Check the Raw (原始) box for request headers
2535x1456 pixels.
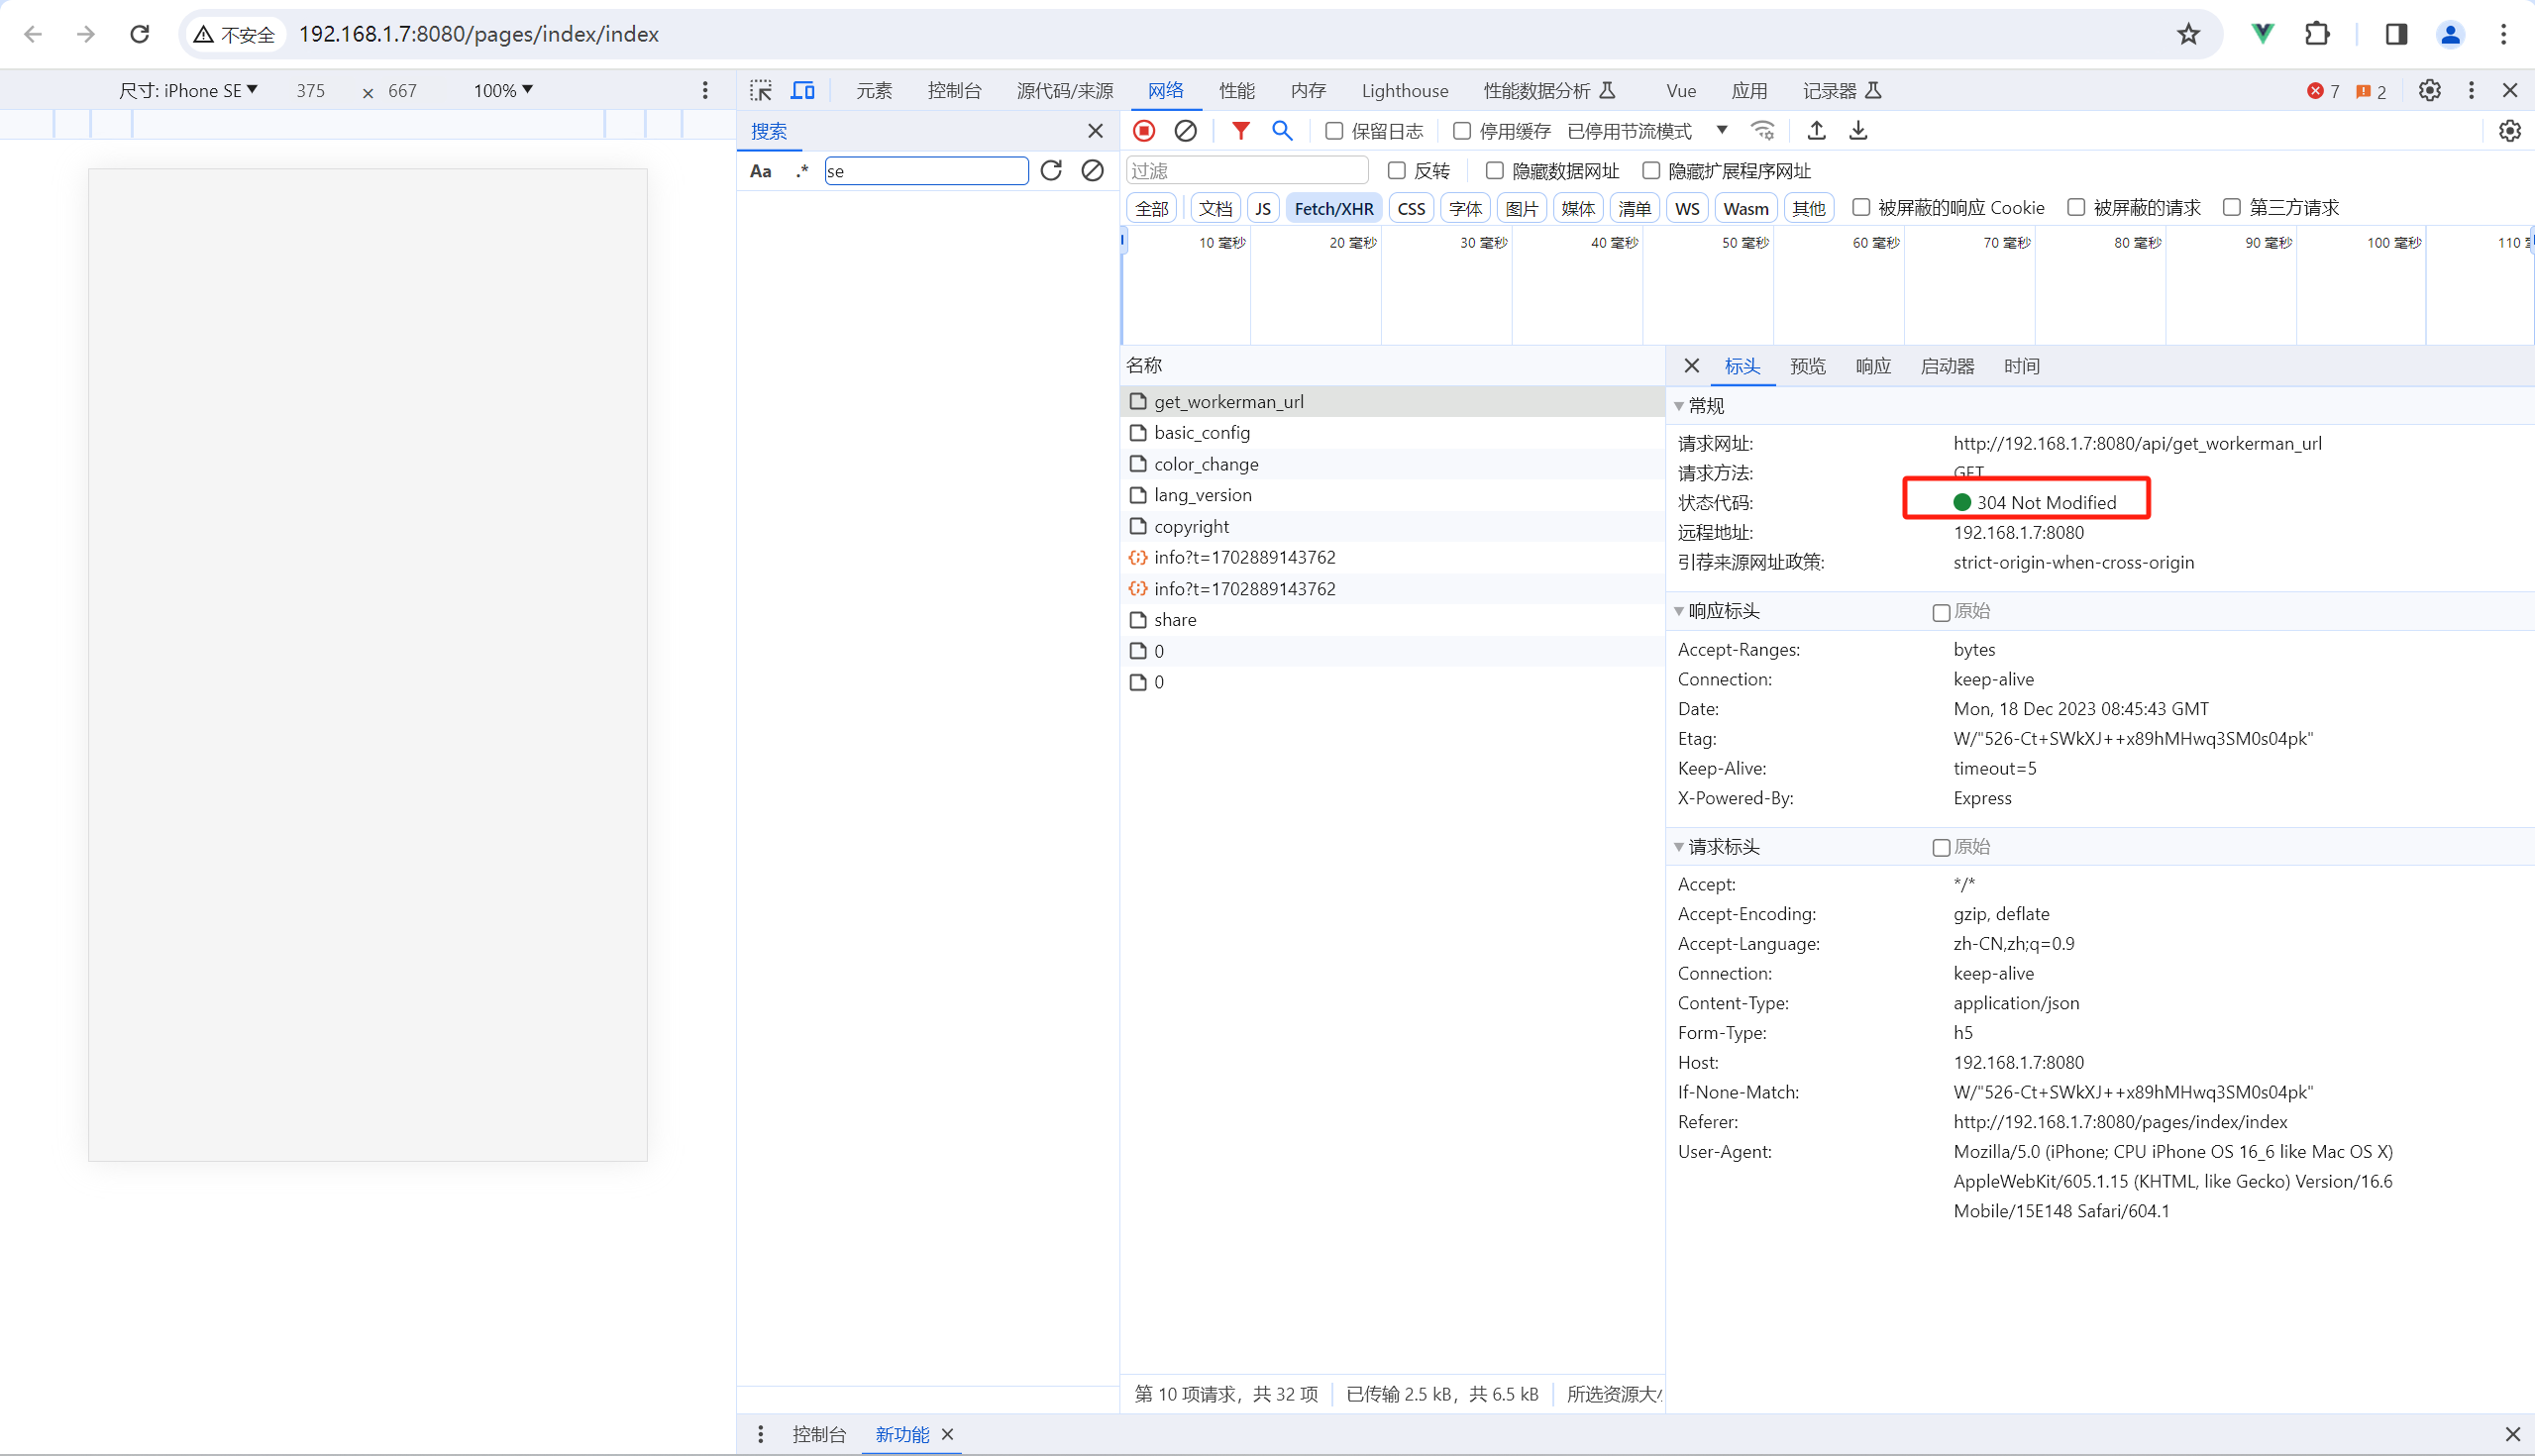point(1941,848)
